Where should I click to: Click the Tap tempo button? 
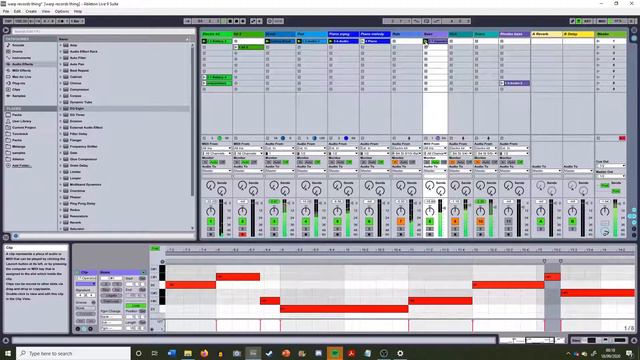8,21
